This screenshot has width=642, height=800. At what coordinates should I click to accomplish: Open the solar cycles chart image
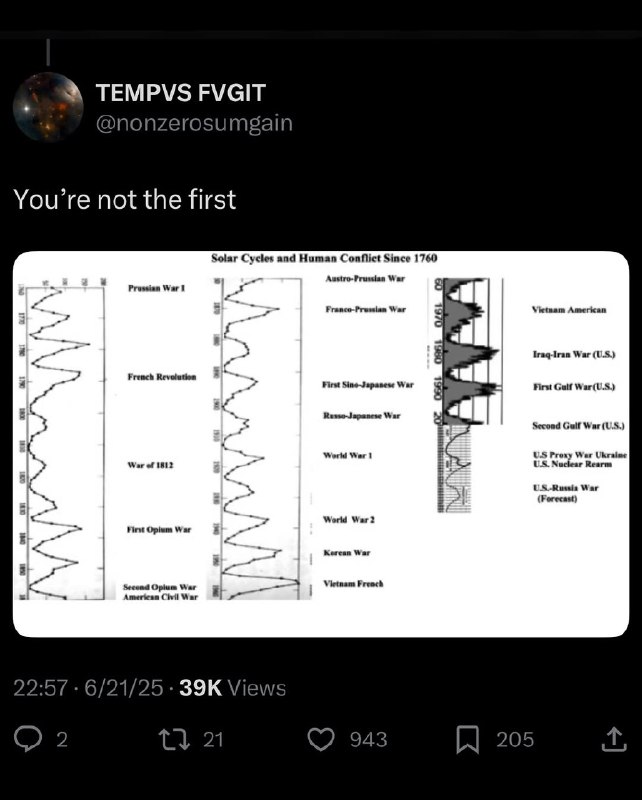point(321,444)
